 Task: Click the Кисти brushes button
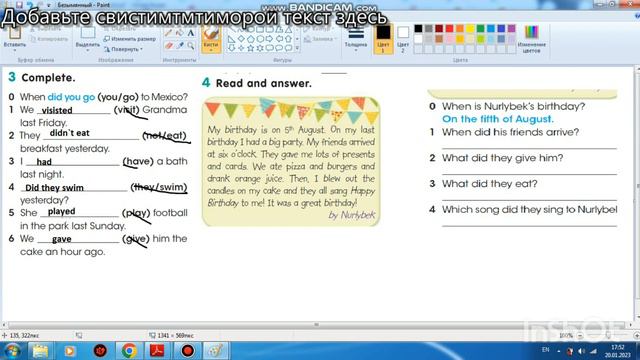(211, 39)
